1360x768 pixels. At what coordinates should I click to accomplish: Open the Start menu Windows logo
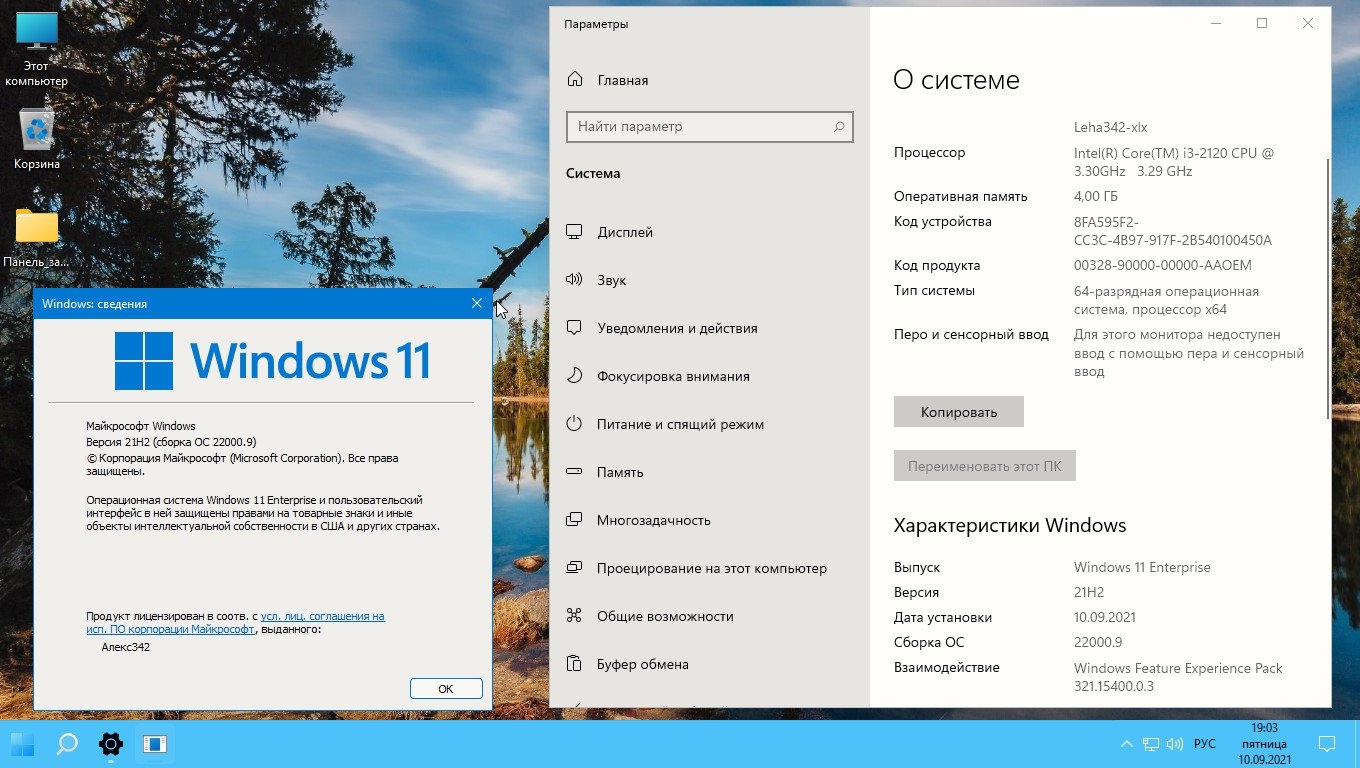click(x=22, y=744)
